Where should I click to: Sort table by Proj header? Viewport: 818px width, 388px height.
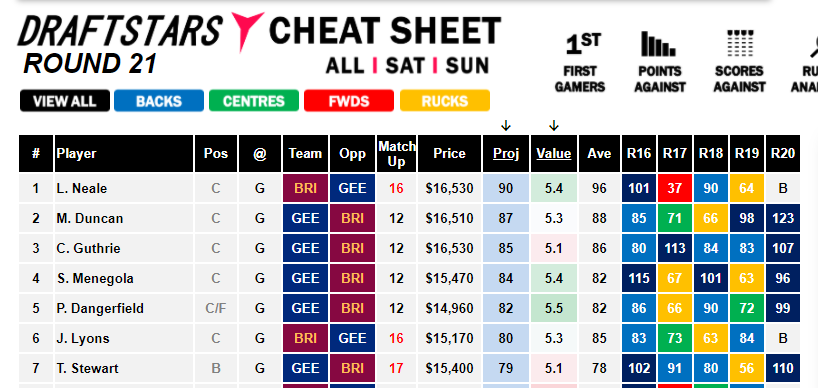(x=506, y=154)
